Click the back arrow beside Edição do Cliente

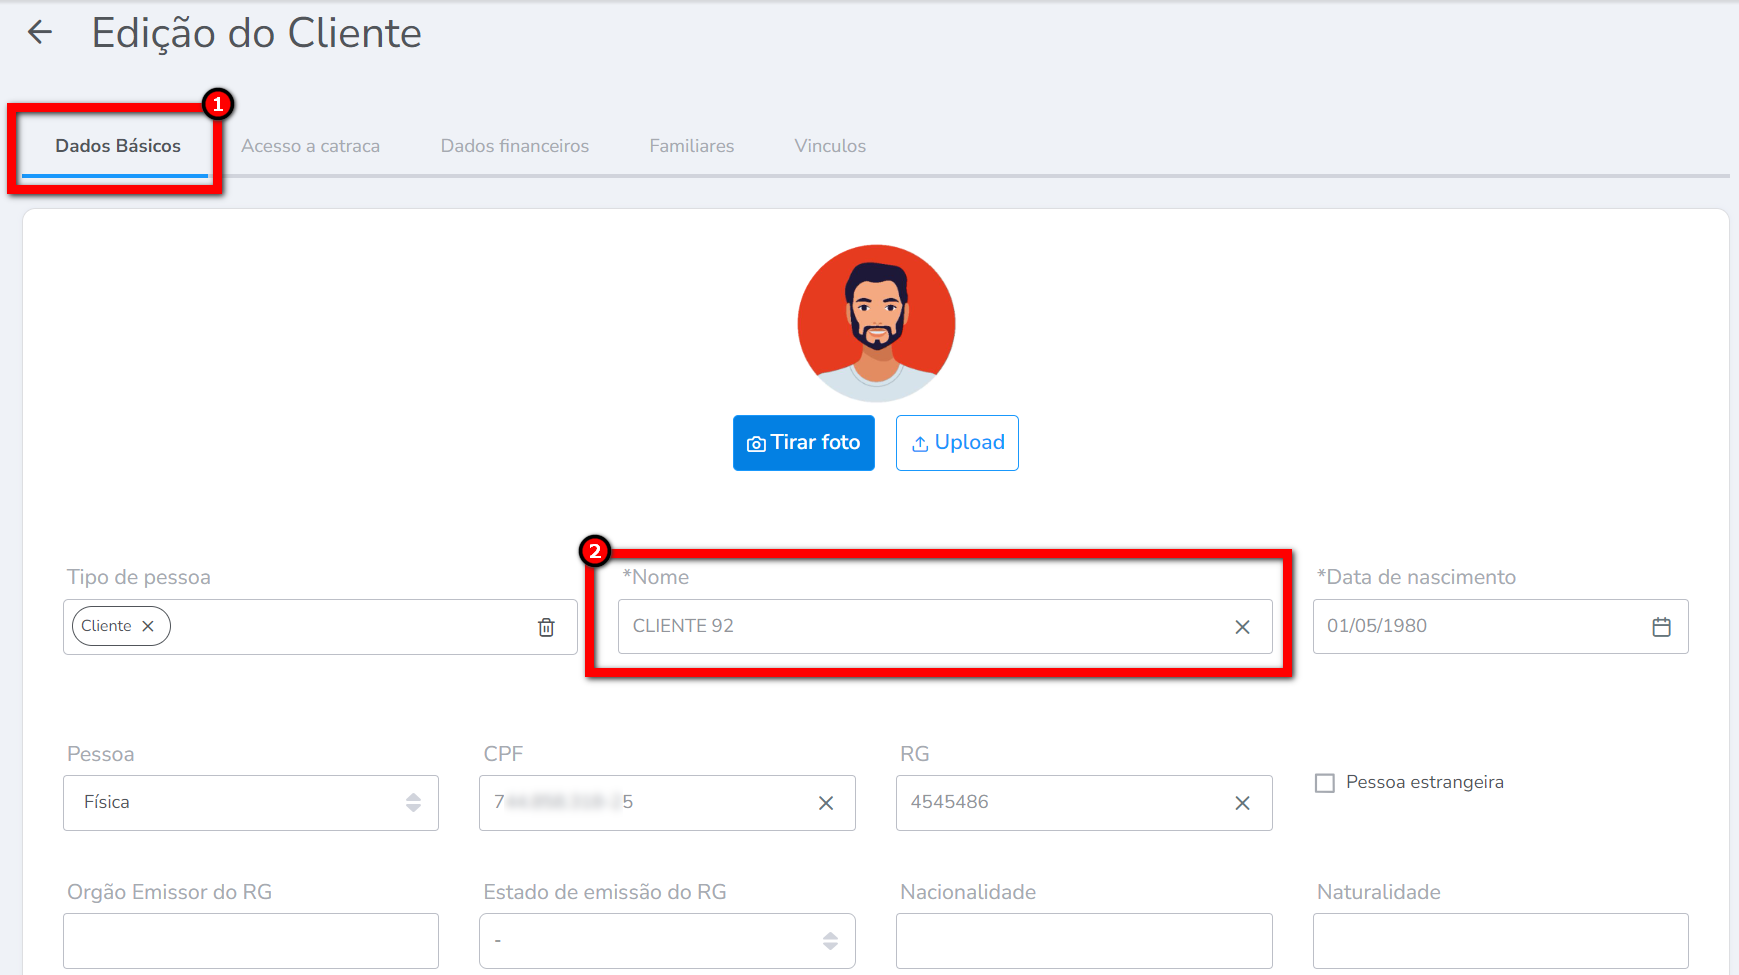click(40, 33)
